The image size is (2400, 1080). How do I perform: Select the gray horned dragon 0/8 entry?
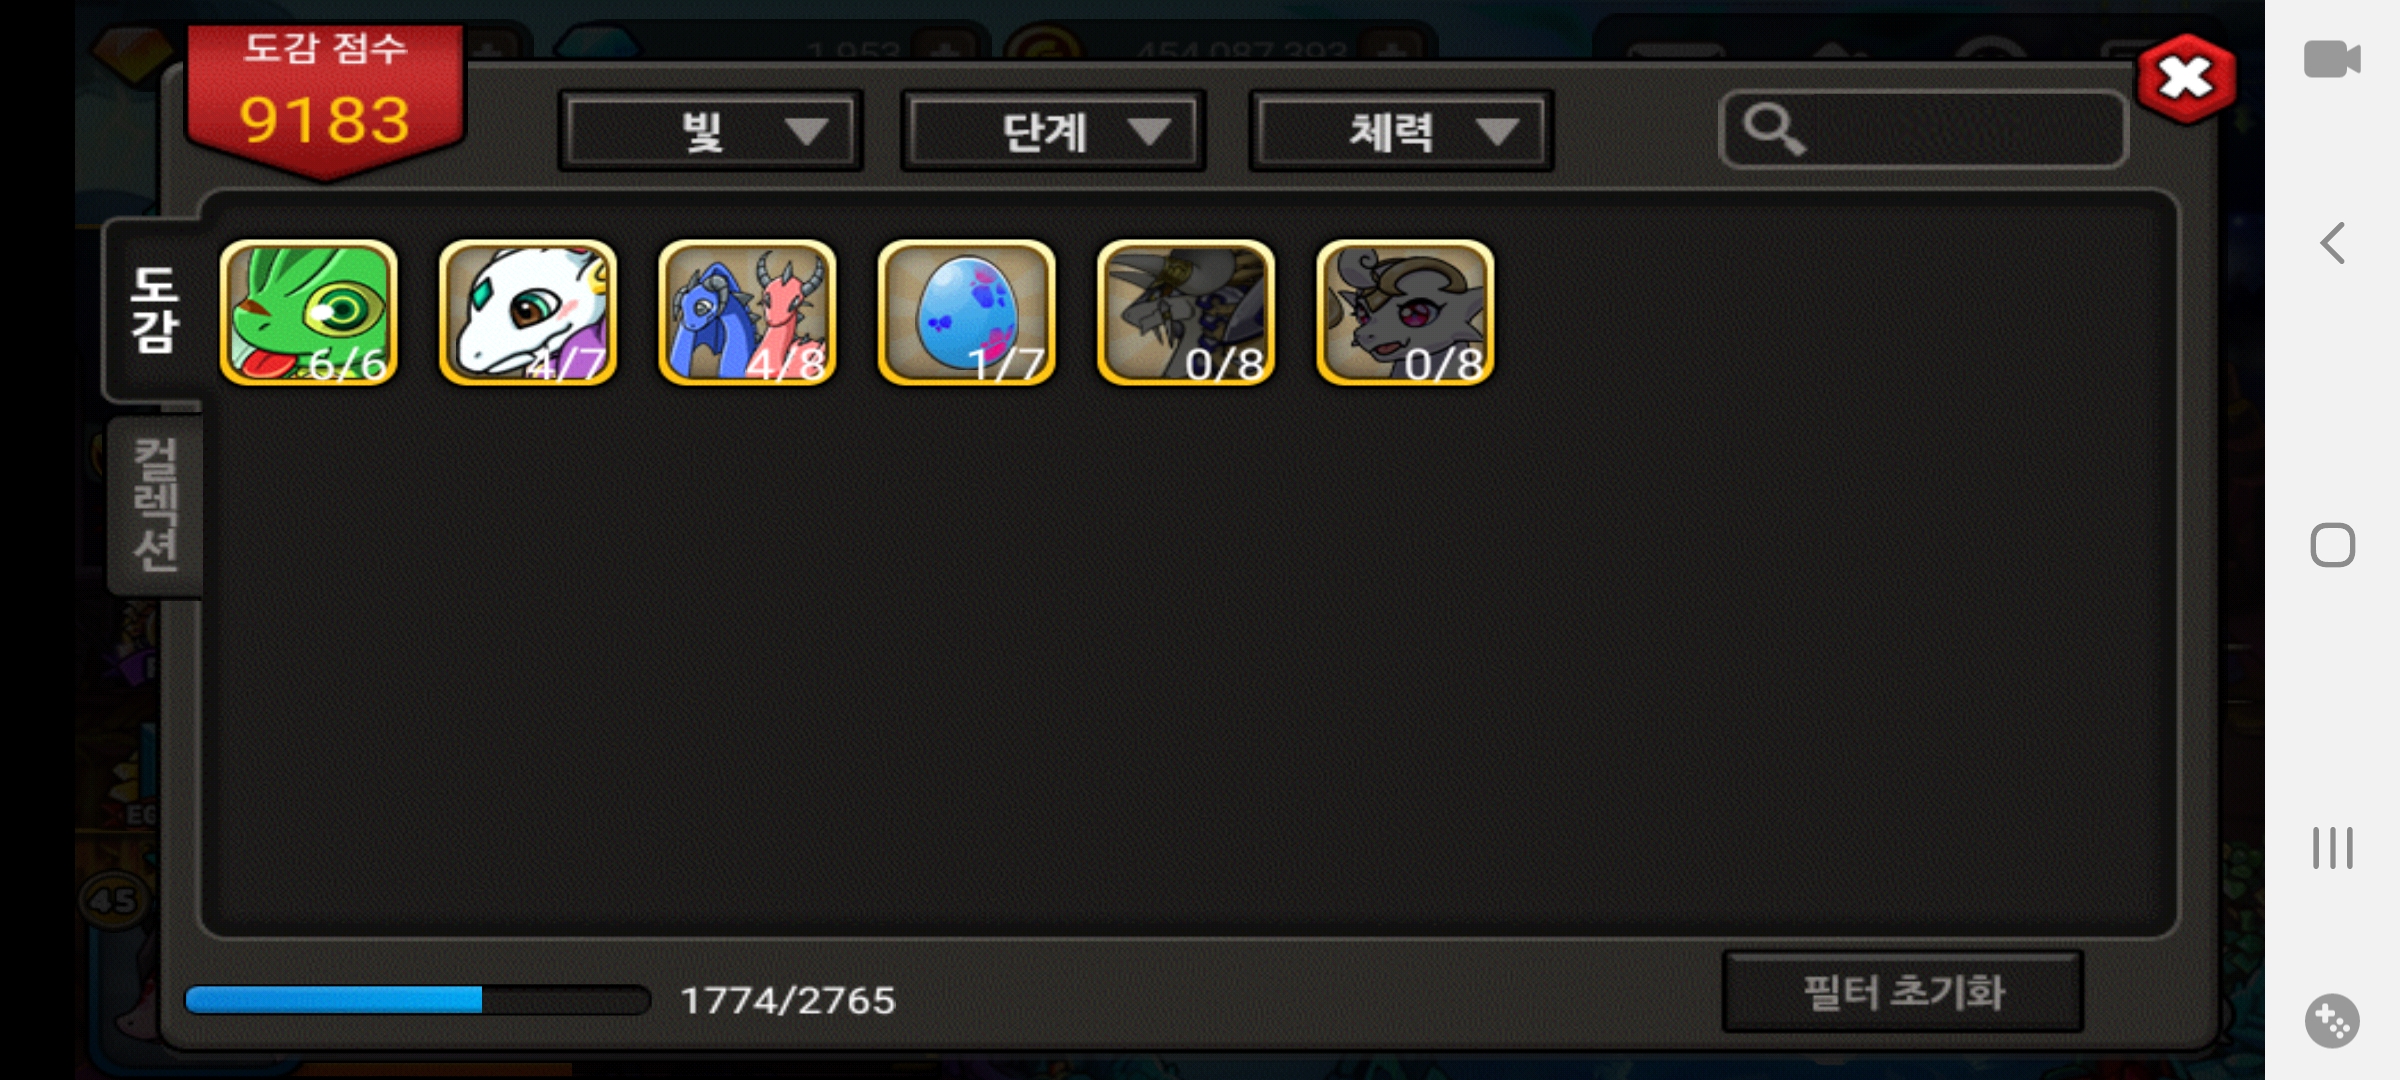click(x=1406, y=312)
